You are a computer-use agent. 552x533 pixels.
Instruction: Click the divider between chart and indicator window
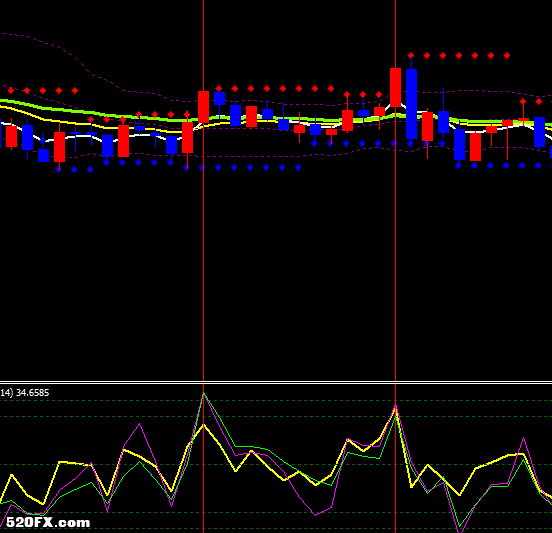[276, 382]
